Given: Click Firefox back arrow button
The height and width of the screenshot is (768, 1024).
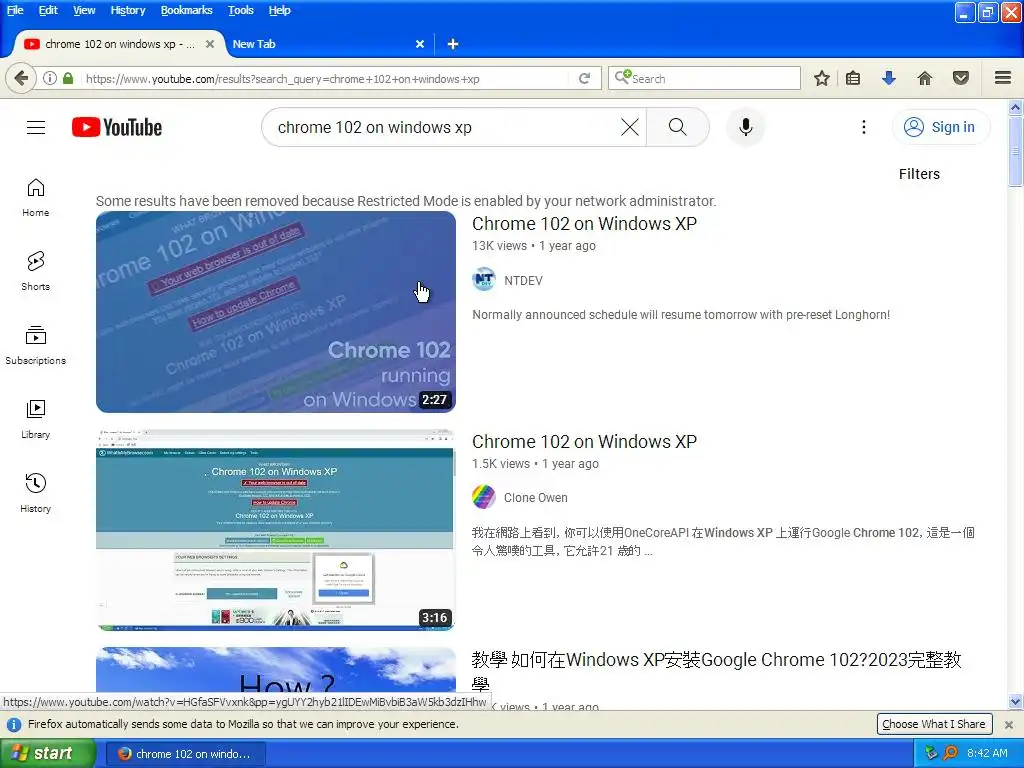Looking at the screenshot, I should [x=20, y=78].
